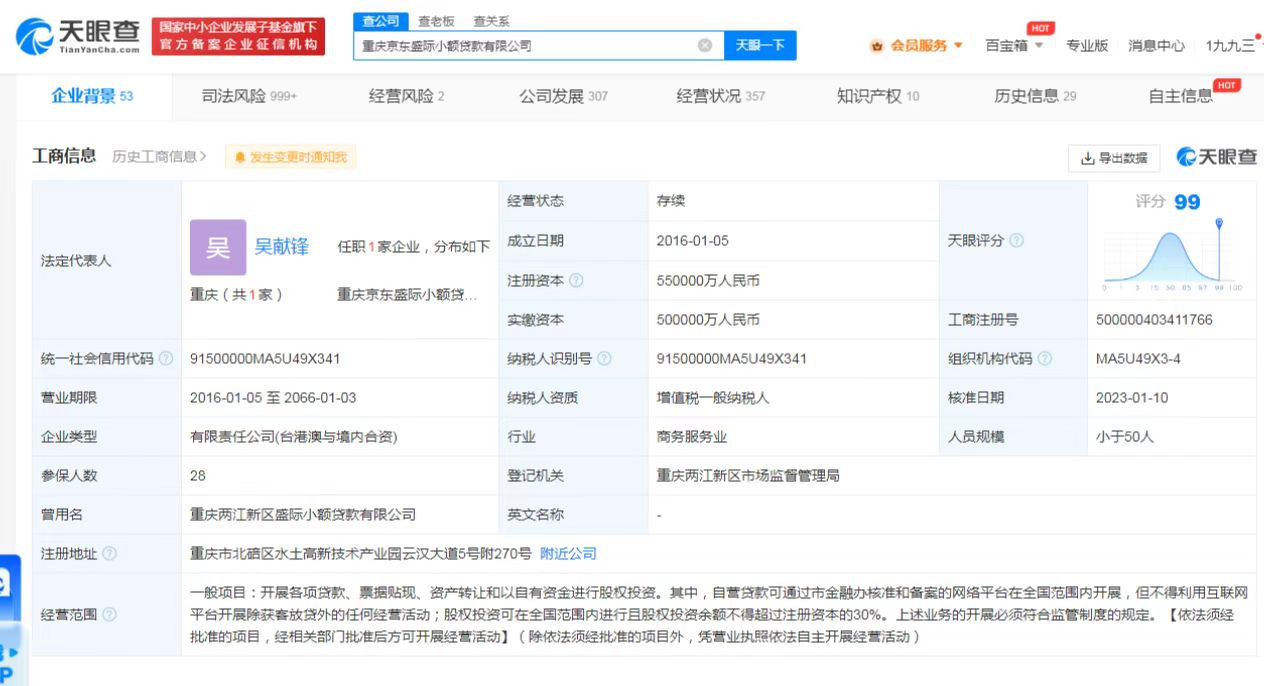Click the 组织机构代码 value MA5U49X3-4

coord(1138,359)
